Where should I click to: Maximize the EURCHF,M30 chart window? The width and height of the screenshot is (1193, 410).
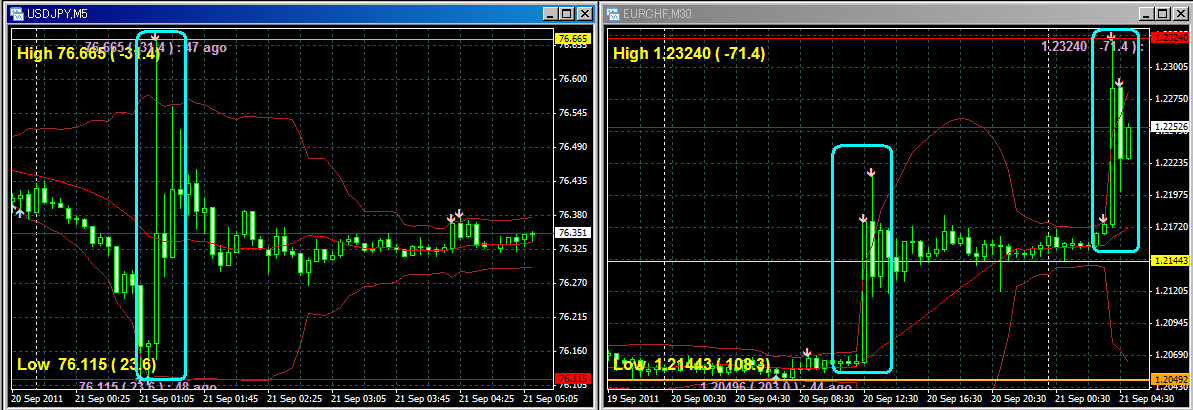1163,14
